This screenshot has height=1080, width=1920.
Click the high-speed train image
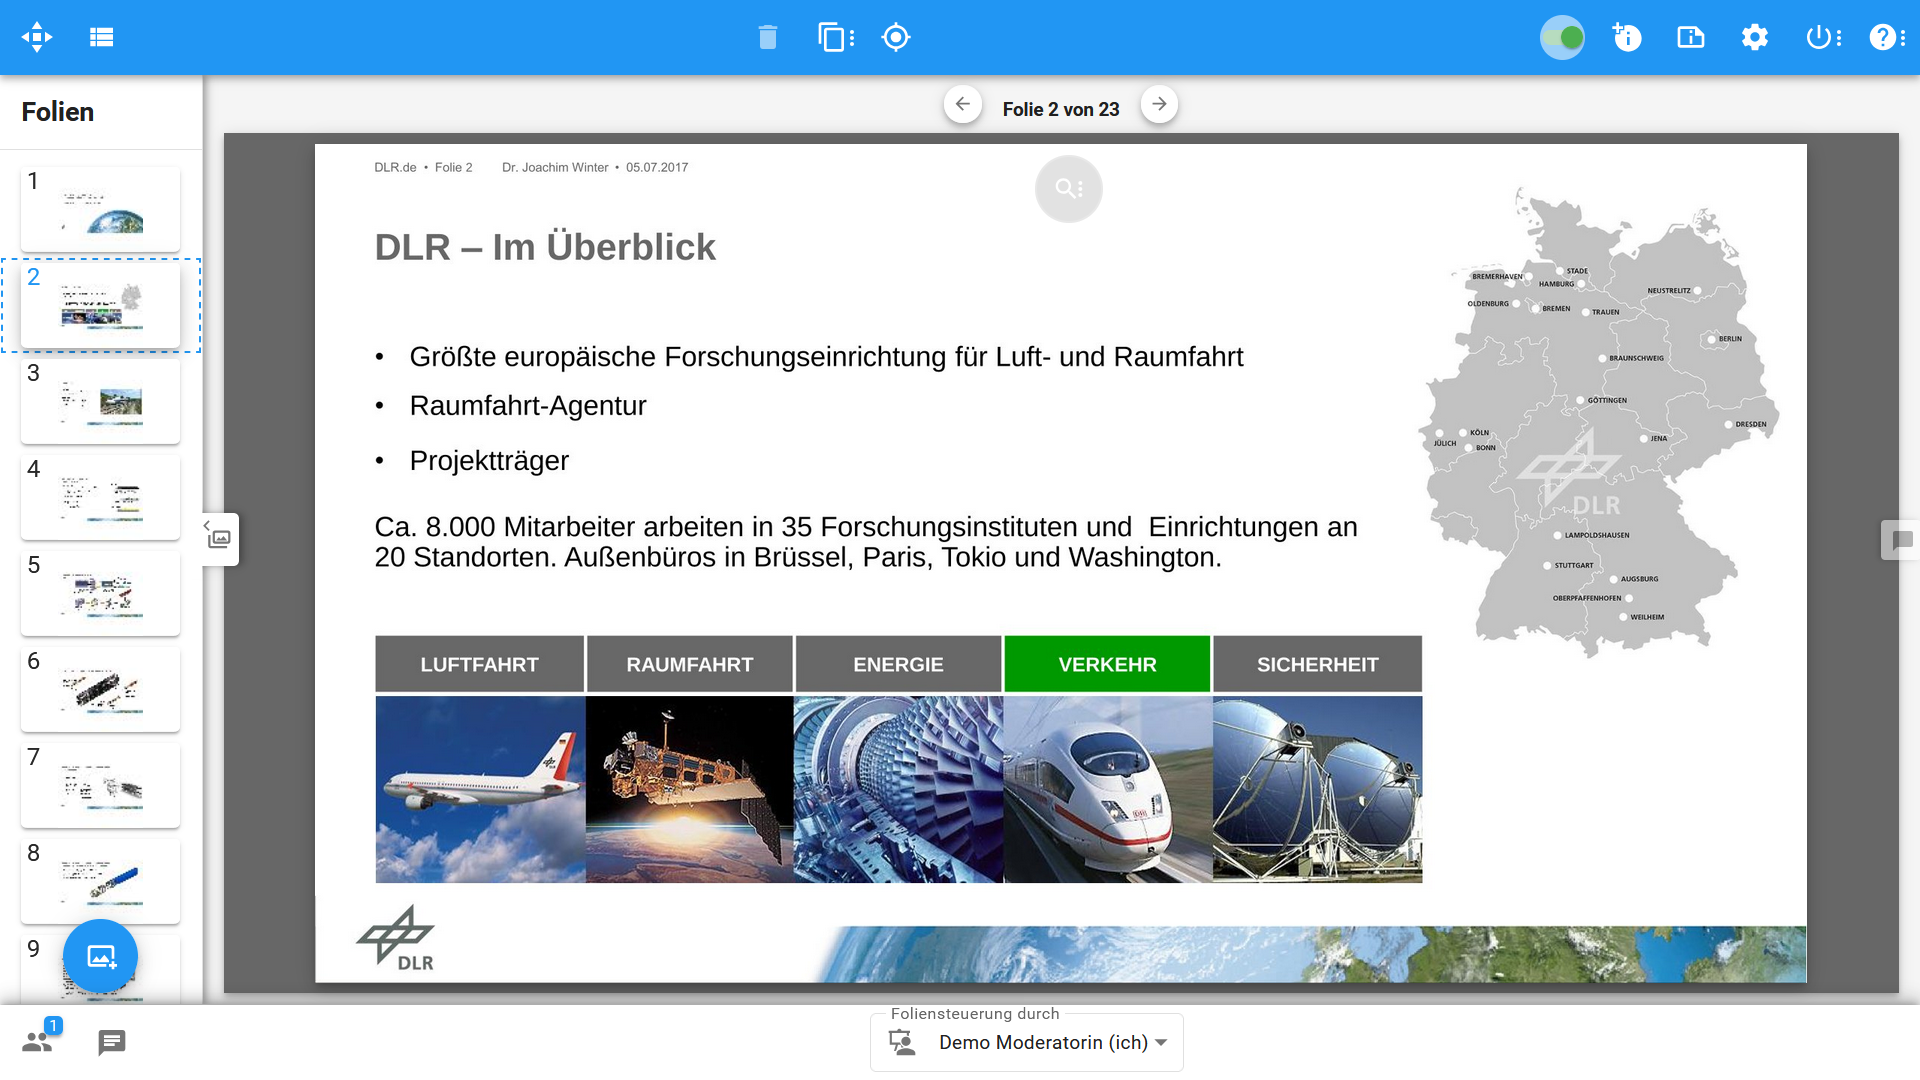[x=1108, y=789]
